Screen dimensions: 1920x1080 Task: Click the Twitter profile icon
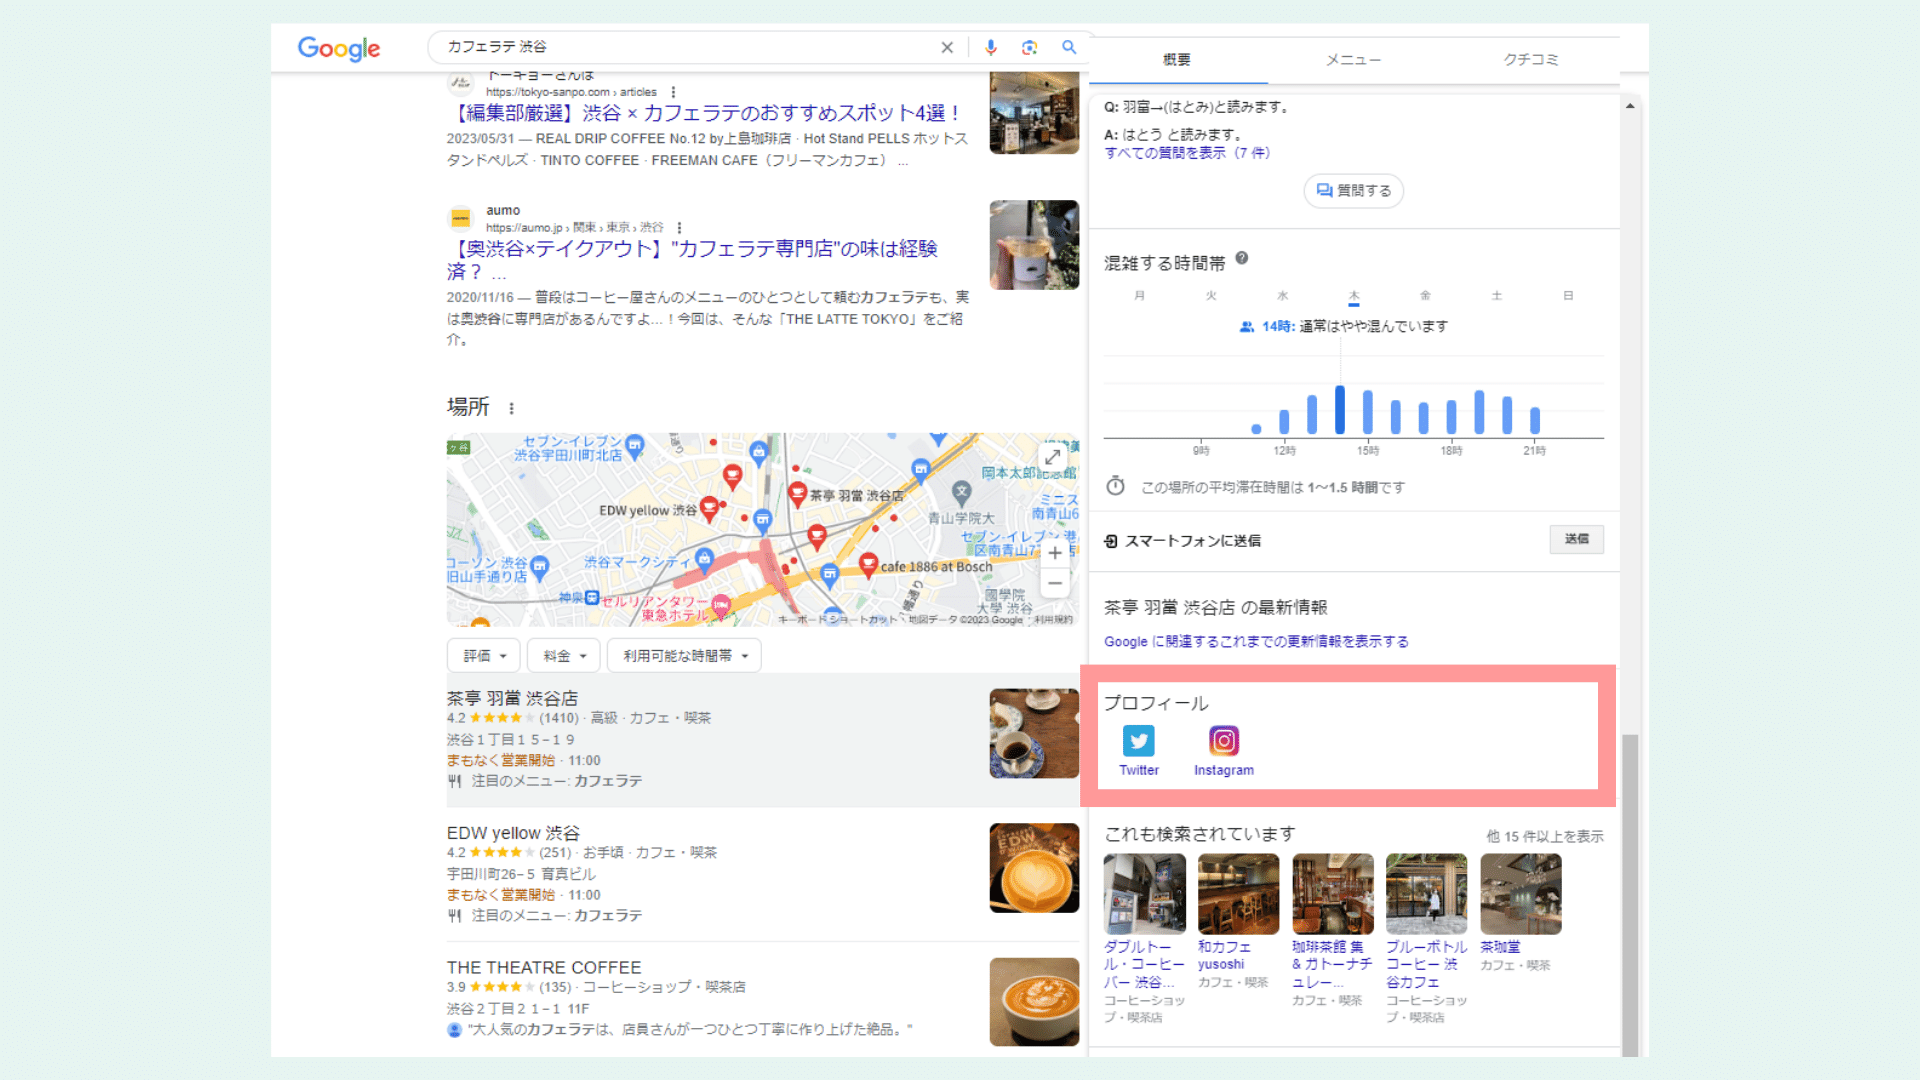coord(1138,741)
